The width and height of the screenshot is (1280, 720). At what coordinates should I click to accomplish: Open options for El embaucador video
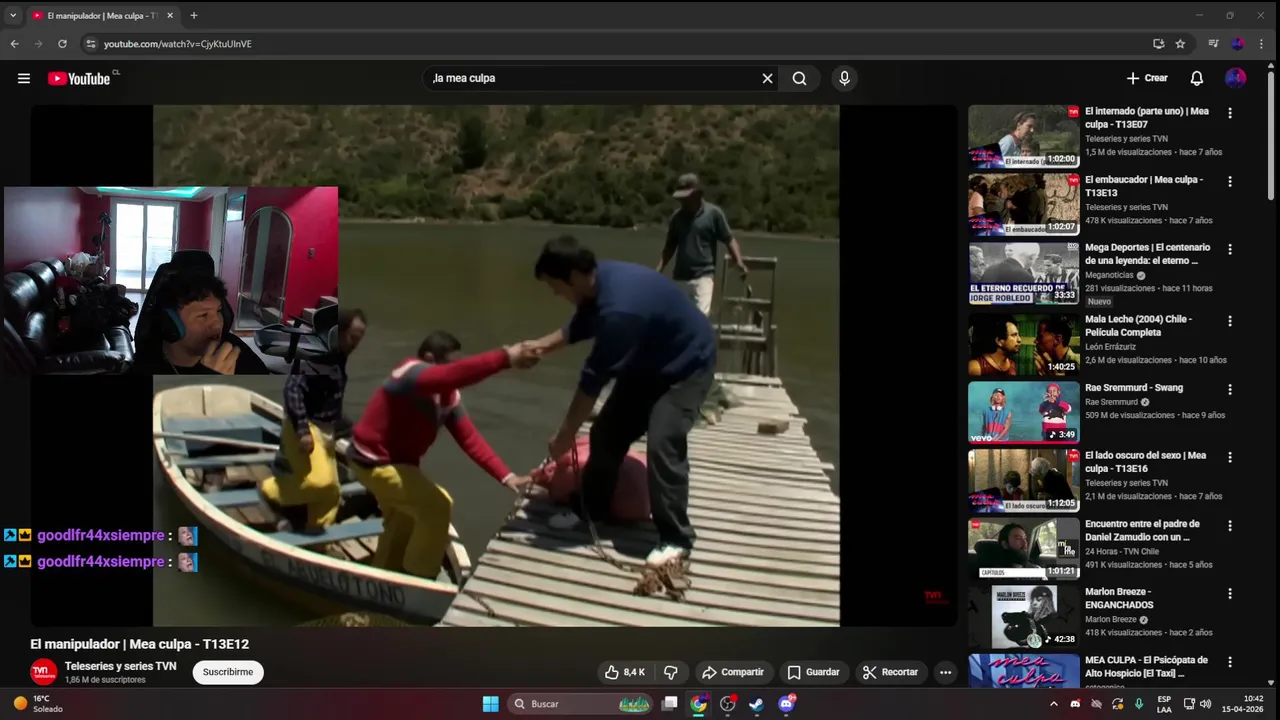click(x=1230, y=181)
